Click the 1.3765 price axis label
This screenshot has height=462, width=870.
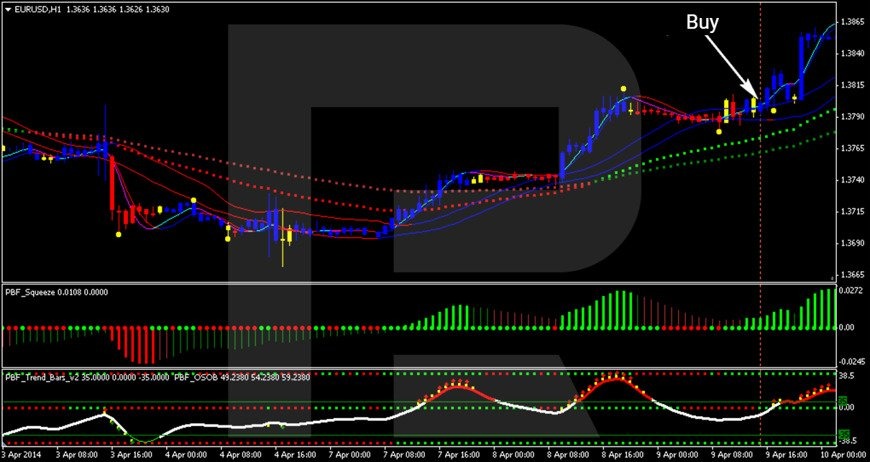(x=852, y=149)
